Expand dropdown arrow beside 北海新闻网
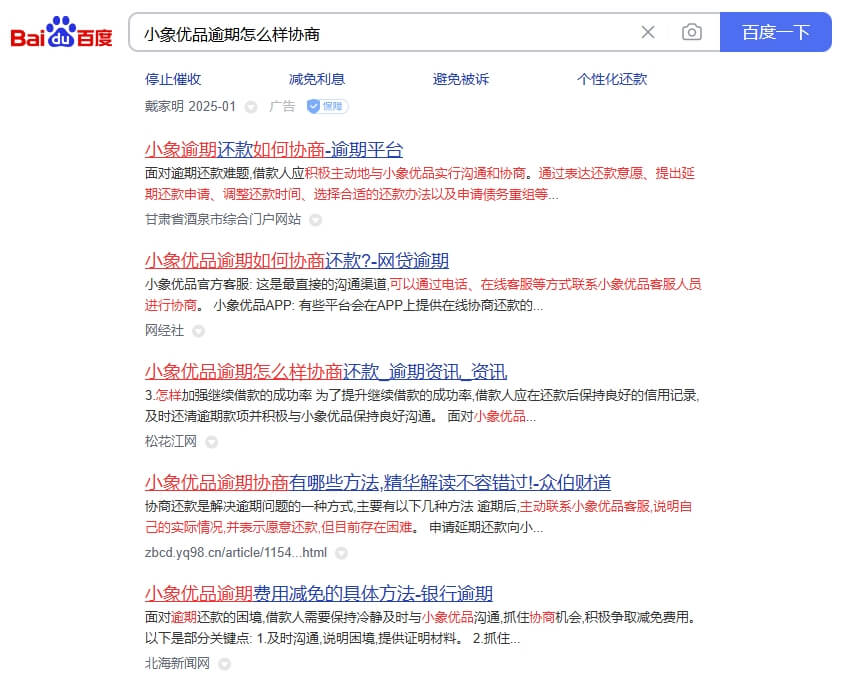Viewport: 845px width, 689px height. (224, 663)
